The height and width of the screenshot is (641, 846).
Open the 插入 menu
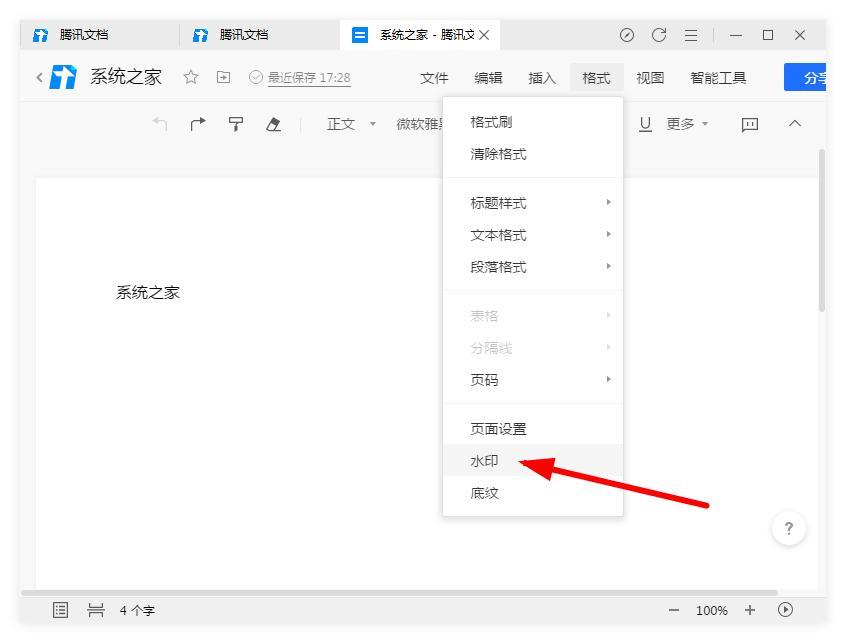coord(542,78)
